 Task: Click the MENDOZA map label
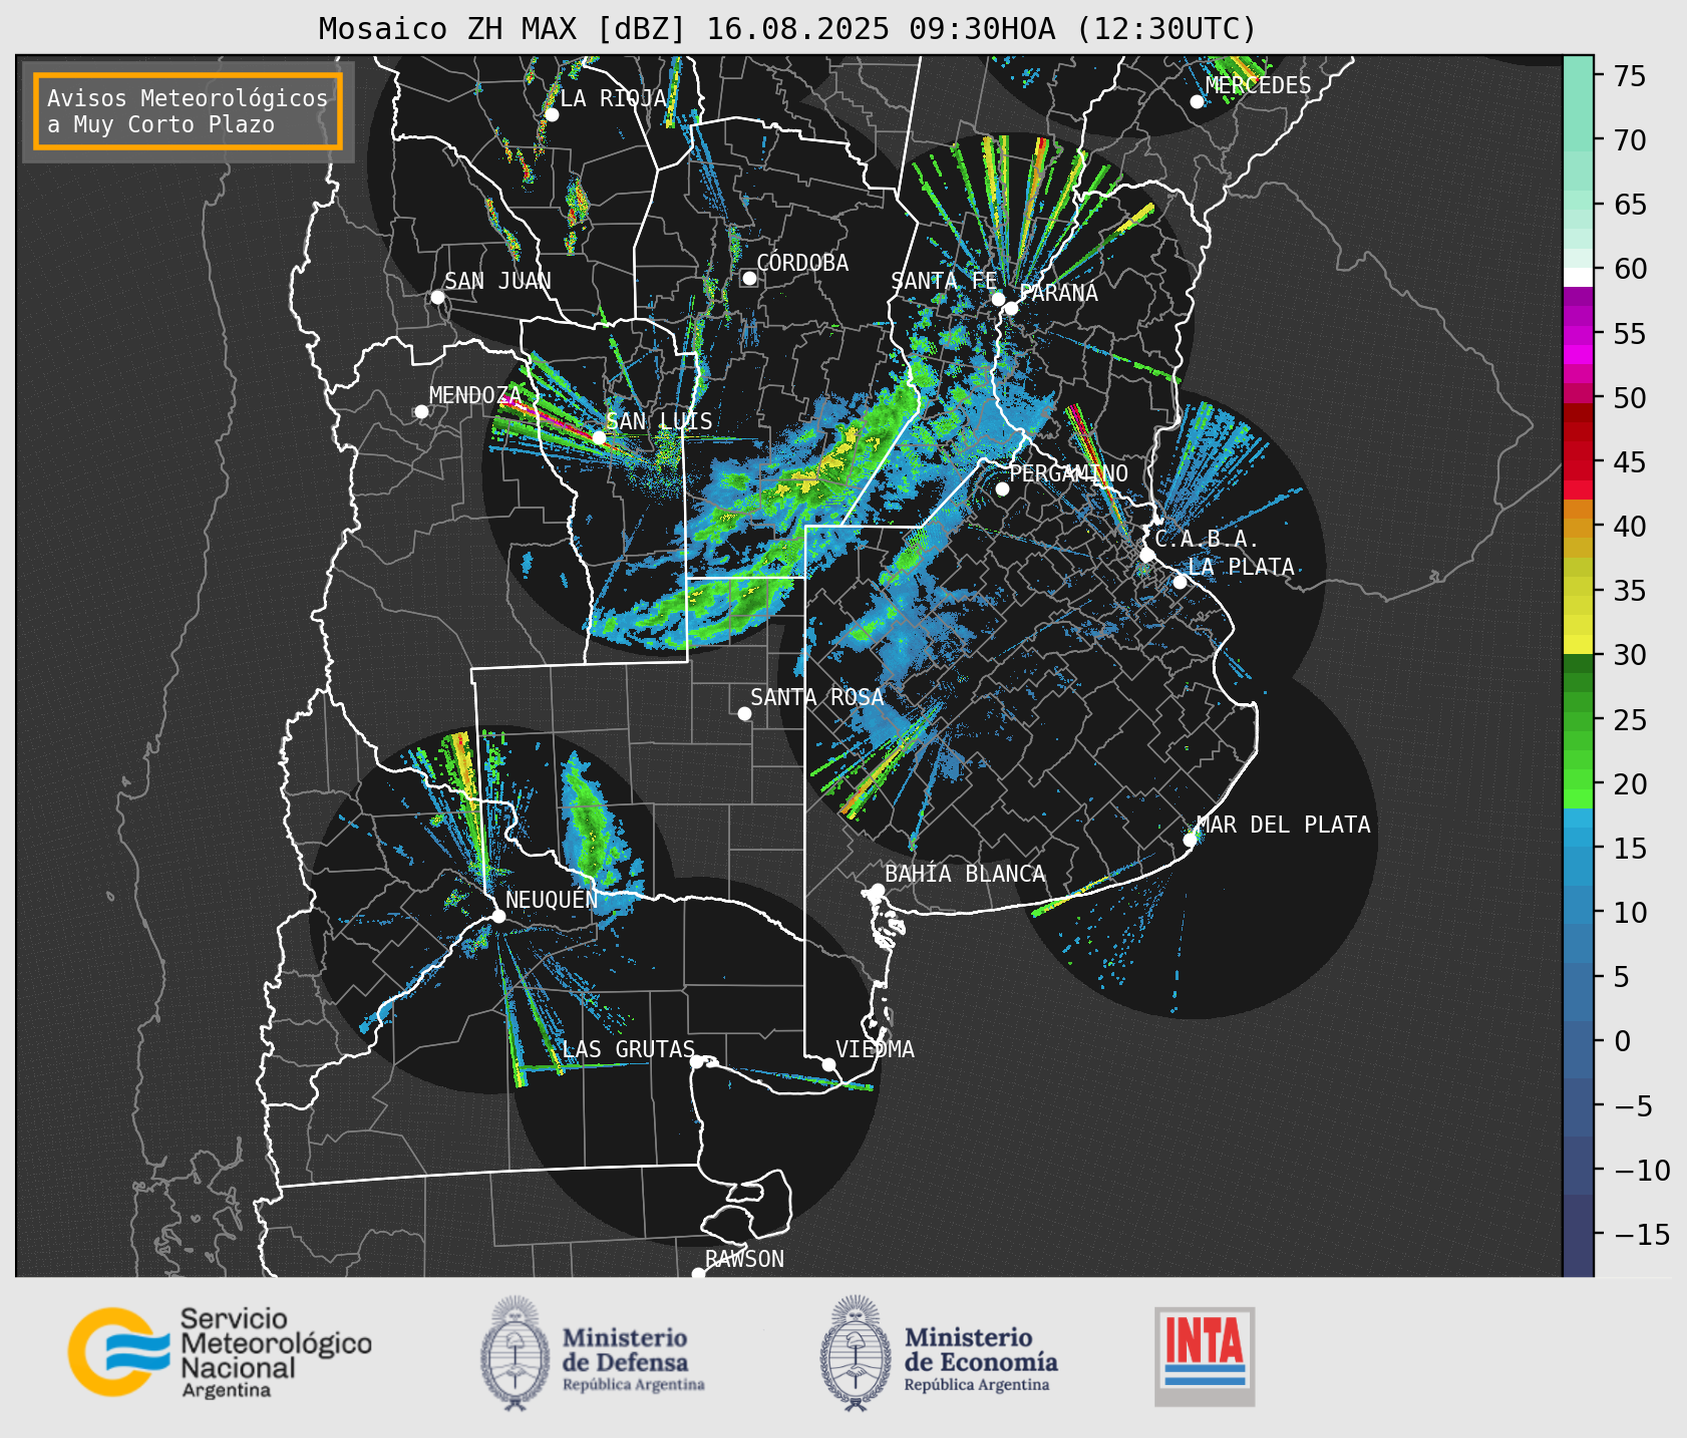pyautogui.click(x=475, y=395)
